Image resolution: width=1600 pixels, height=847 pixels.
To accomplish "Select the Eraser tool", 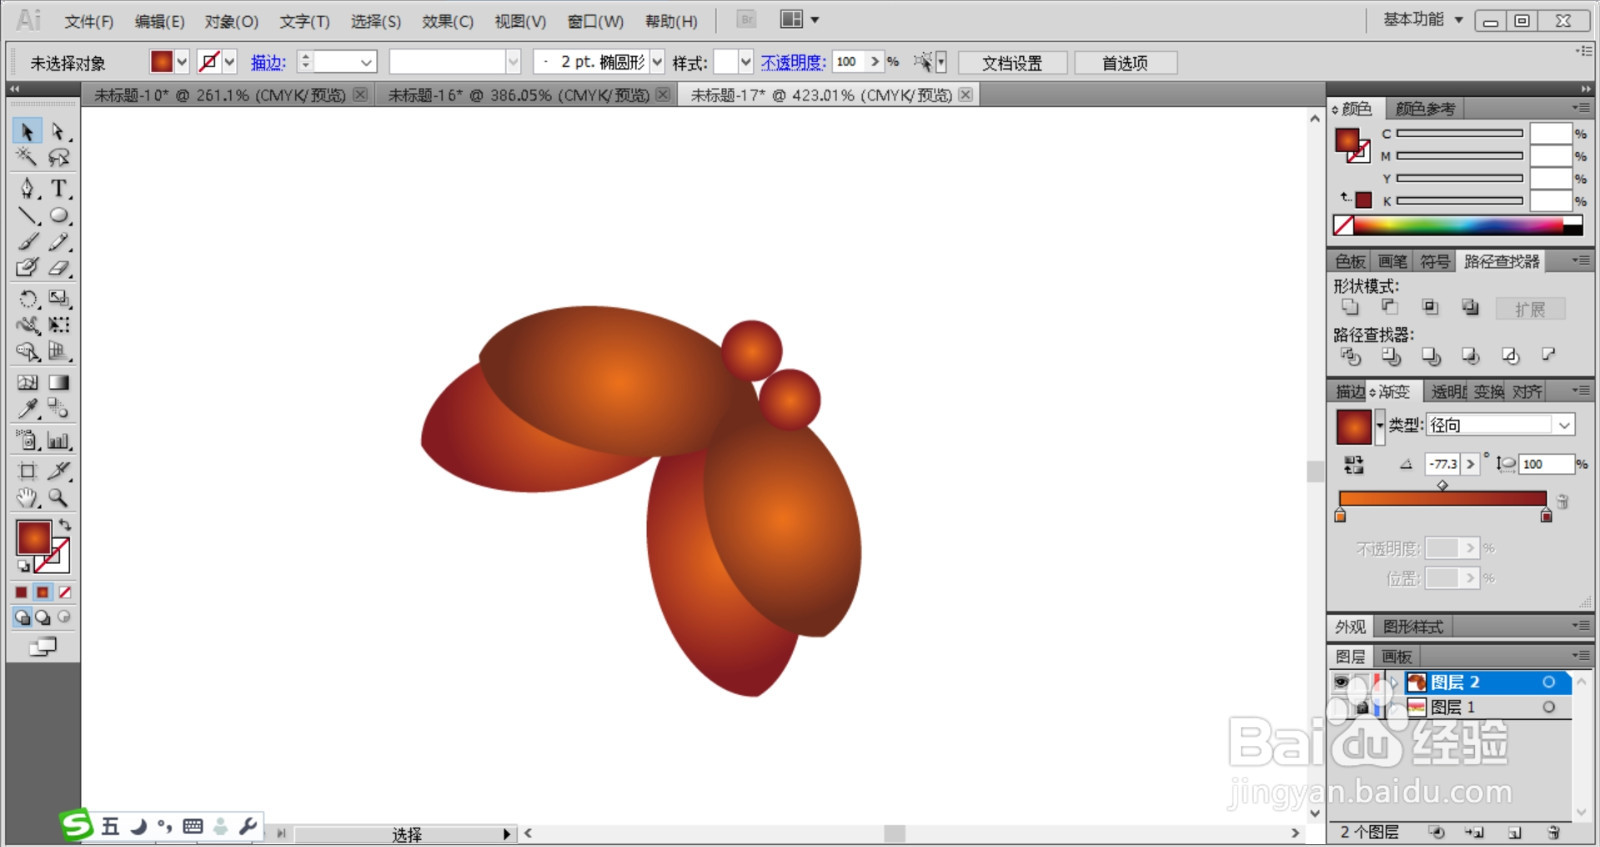I will click(x=58, y=267).
